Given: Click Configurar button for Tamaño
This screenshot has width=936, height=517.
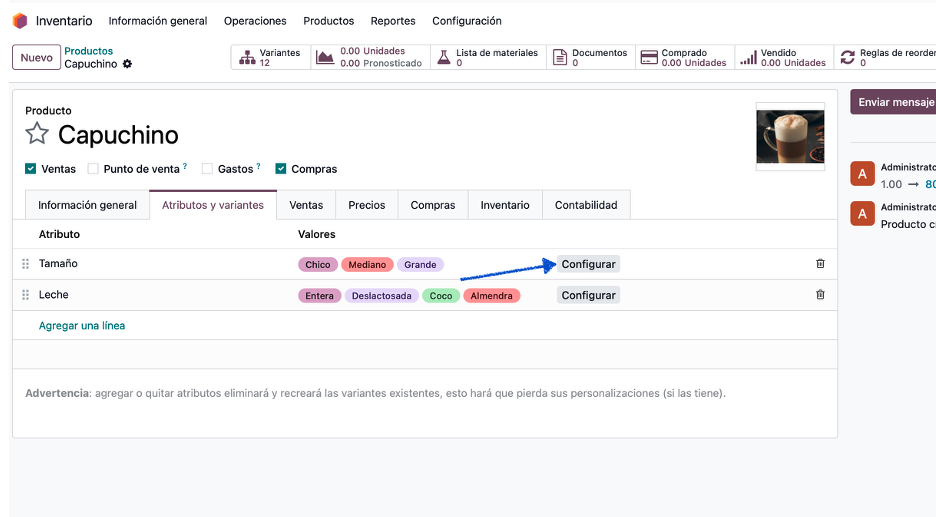Looking at the screenshot, I should pyautogui.click(x=588, y=264).
